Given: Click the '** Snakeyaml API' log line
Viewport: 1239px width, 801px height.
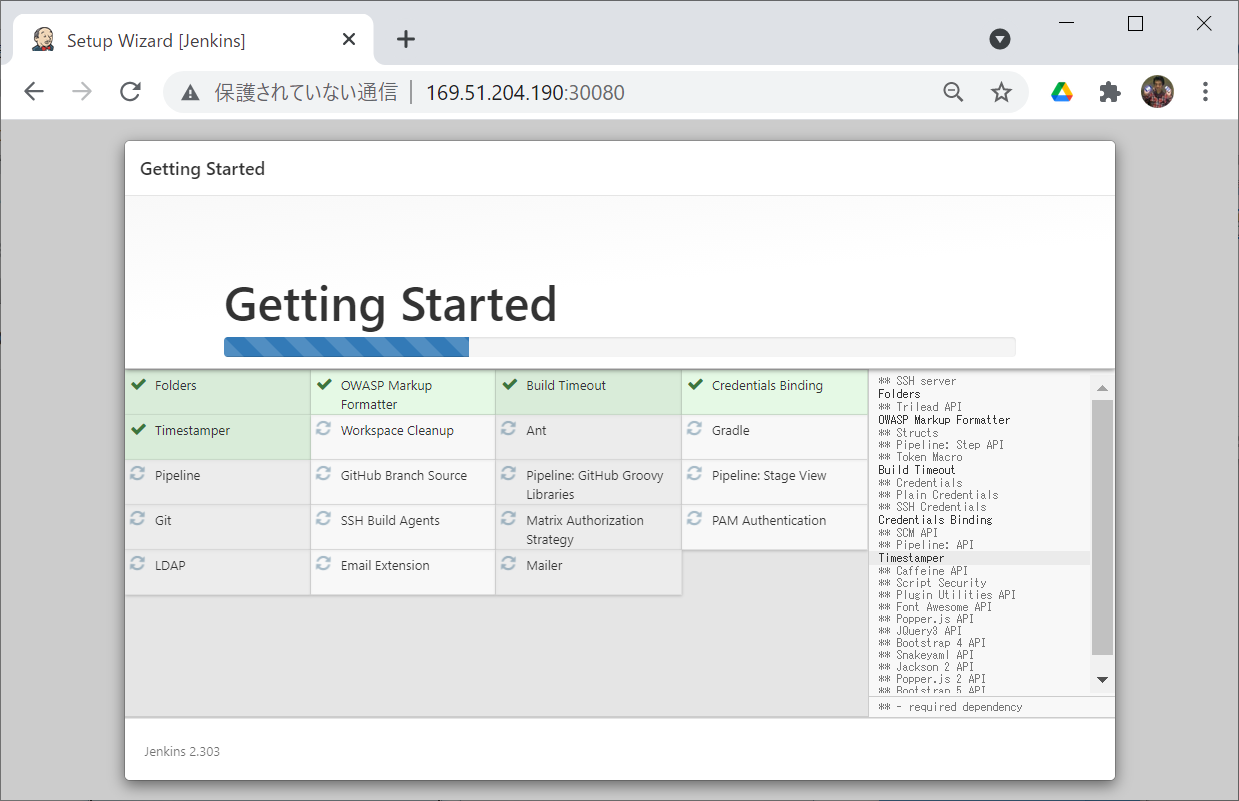Looking at the screenshot, I should tap(926, 655).
